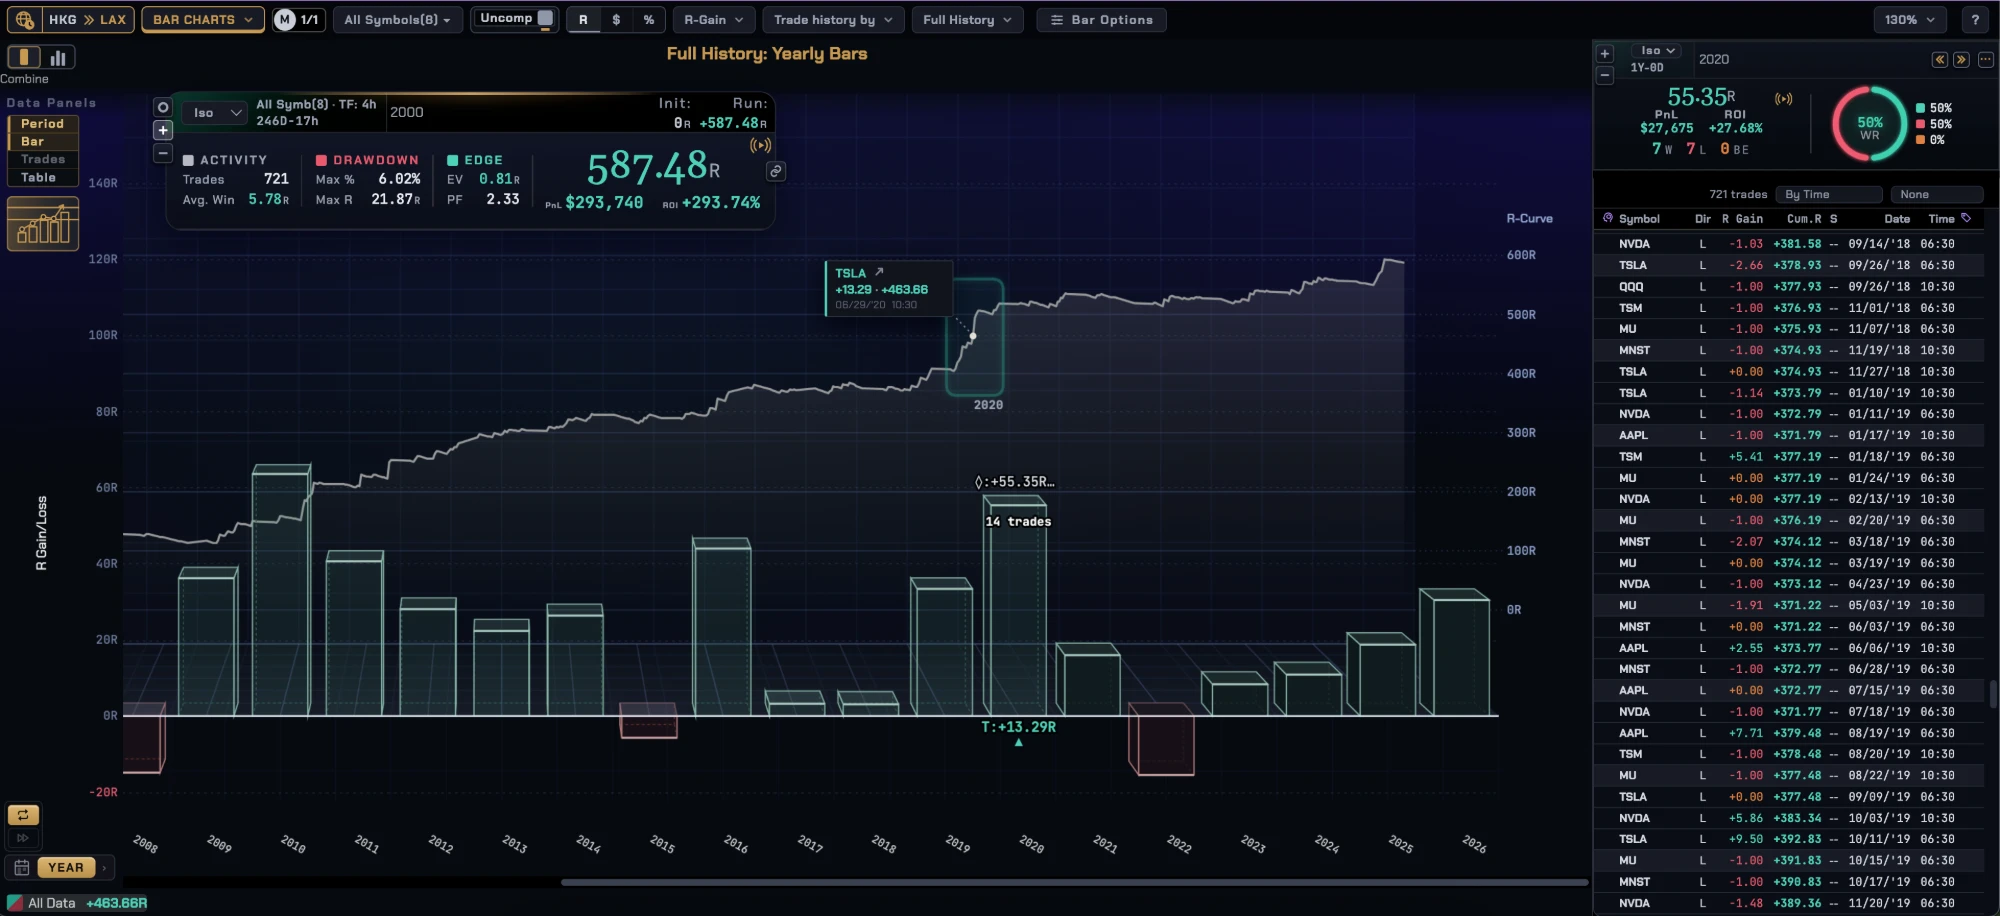Switch units to dollars
Image resolution: width=2000 pixels, height=916 pixels.
(x=616, y=20)
